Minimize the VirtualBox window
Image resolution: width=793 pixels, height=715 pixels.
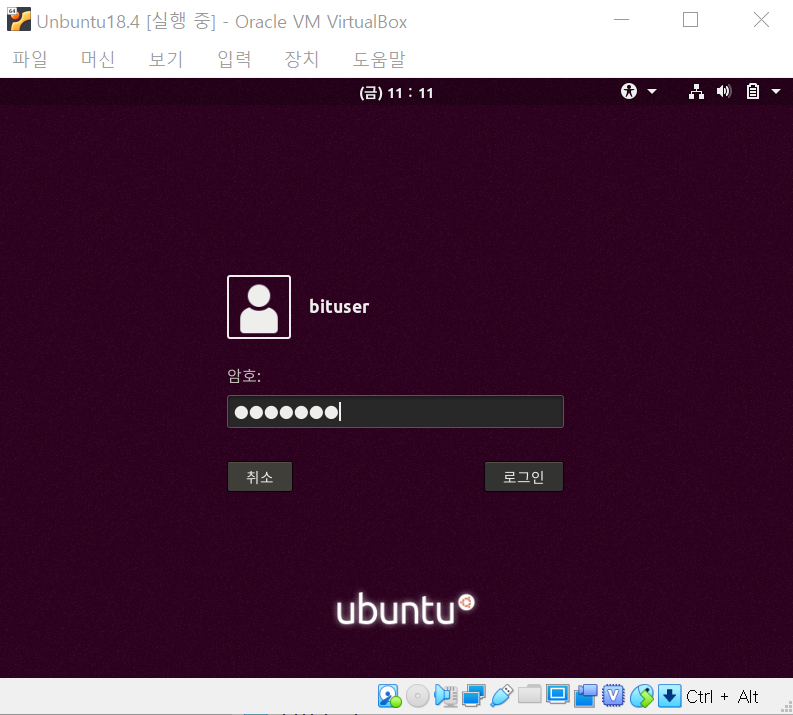point(621,20)
